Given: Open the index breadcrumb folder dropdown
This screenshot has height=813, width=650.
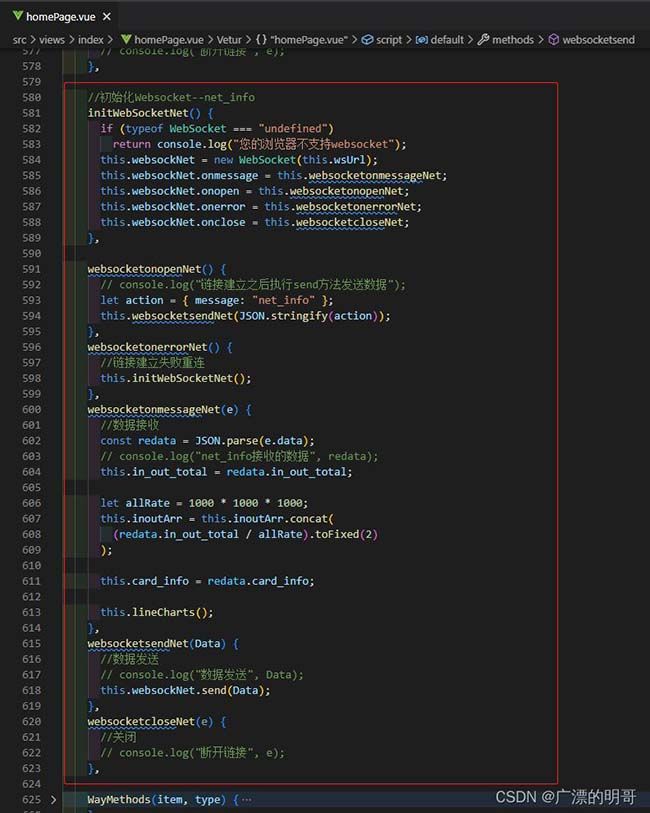Looking at the screenshot, I should tap(91, 40).
